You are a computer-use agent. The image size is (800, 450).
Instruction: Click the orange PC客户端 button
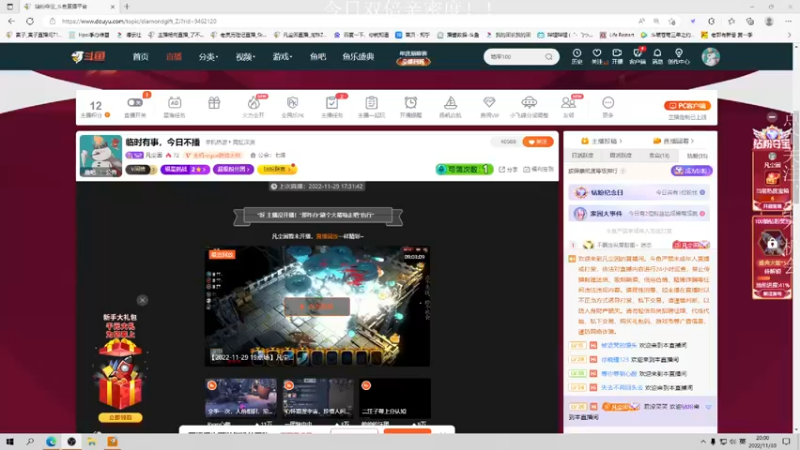point(687,106)
